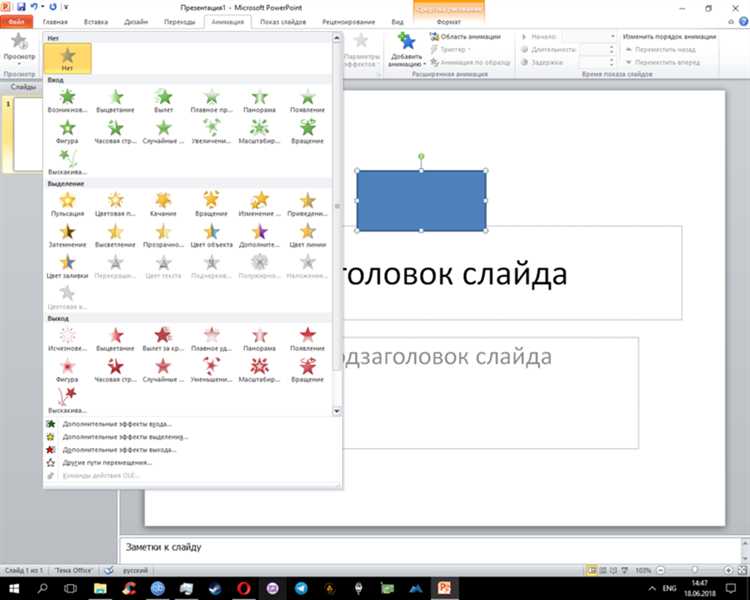Apply yellow "Вращение" under Выделение
Screen dimensions: 750x600
pyautogui.click(x=211, y=205)
